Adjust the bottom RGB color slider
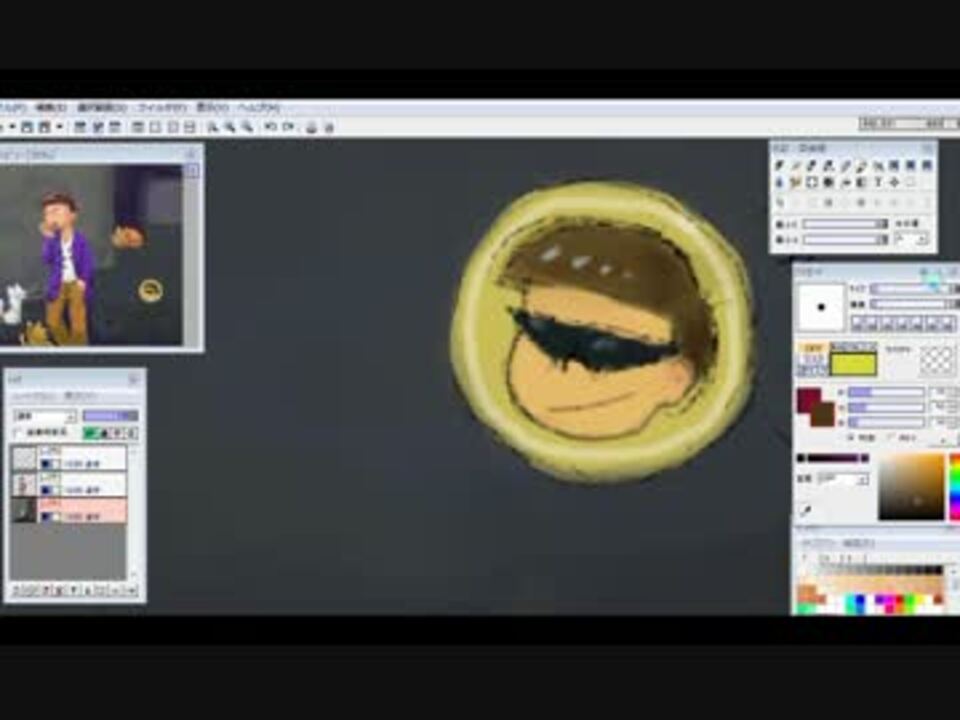960x720 pixels. pyautogui.click(x=886, y=422)
